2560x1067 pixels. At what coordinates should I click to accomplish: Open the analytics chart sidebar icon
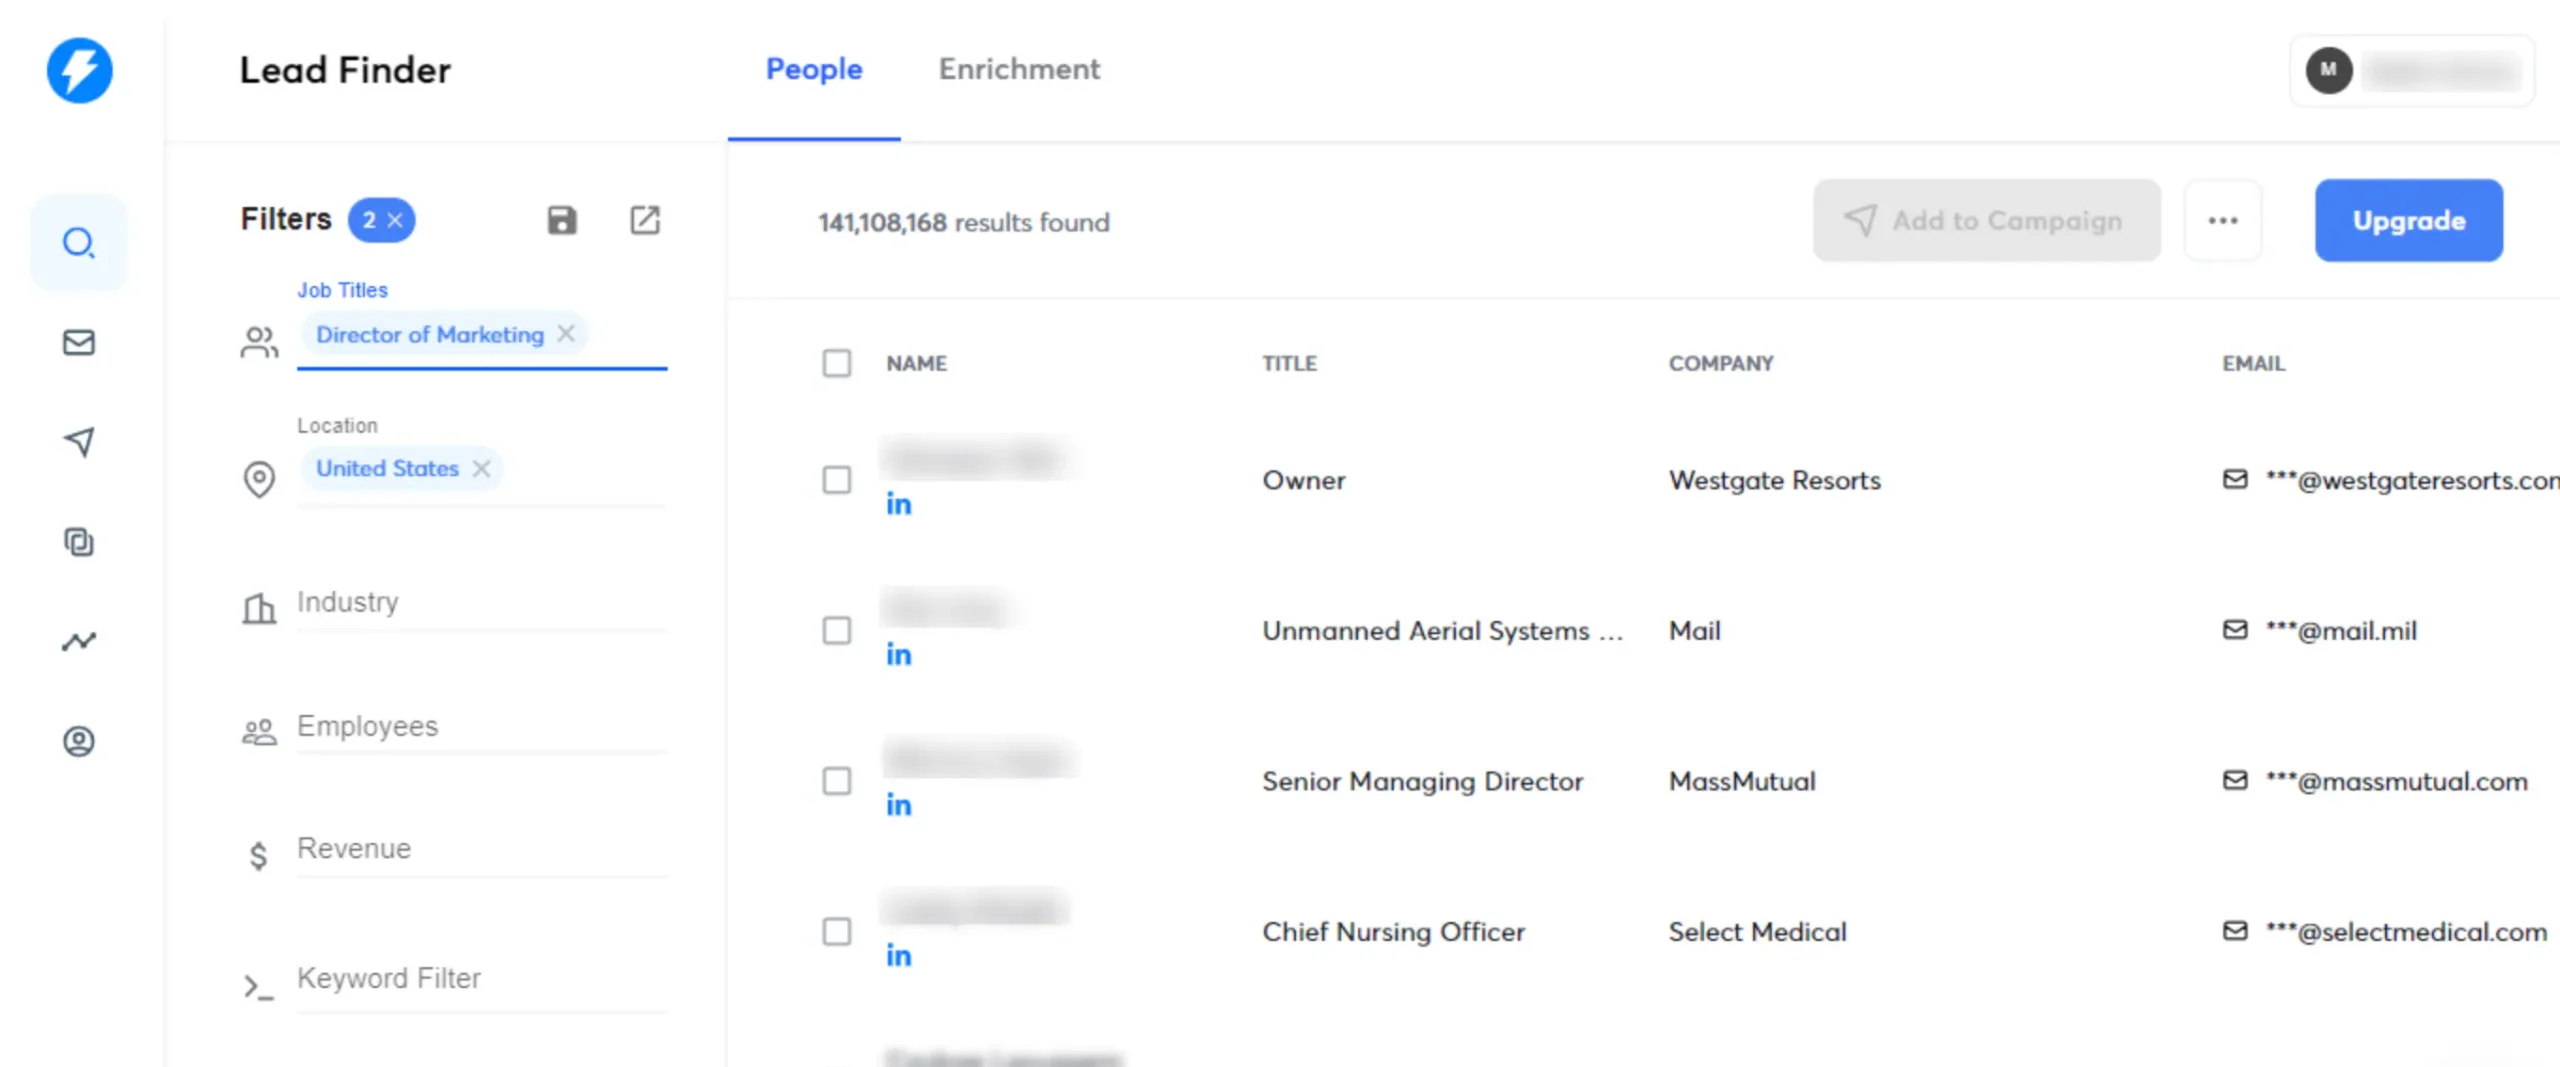click(79, 641)
